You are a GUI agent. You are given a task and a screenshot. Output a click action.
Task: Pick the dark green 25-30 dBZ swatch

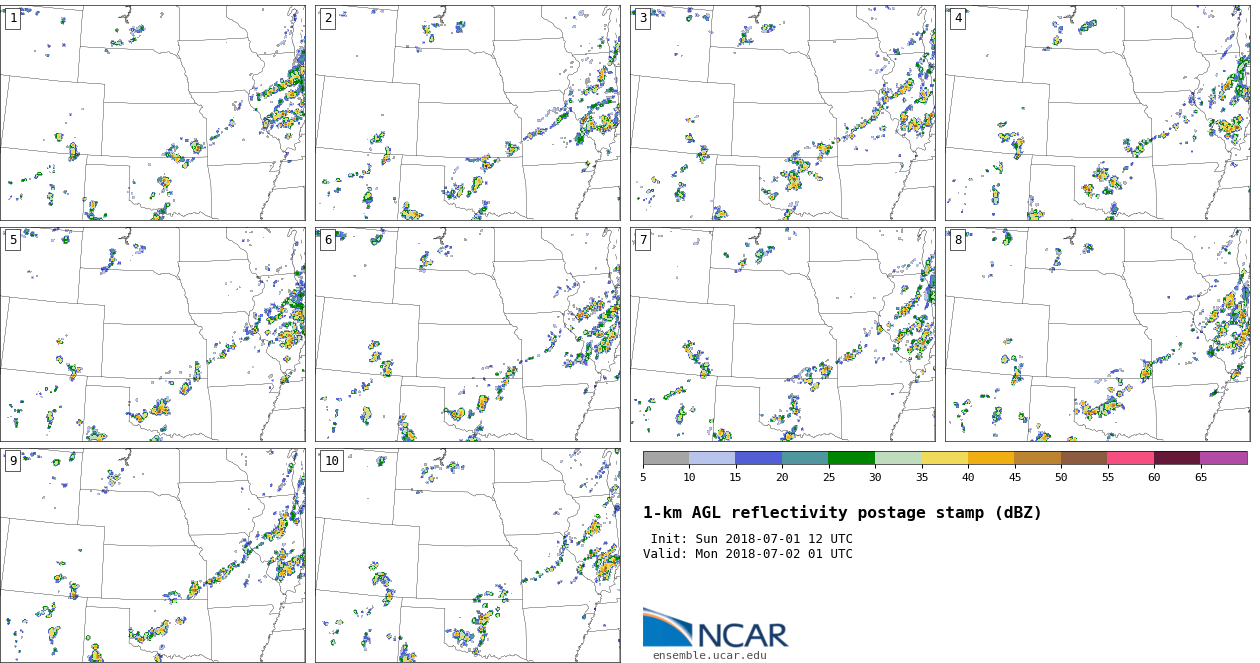click(851, 458)
